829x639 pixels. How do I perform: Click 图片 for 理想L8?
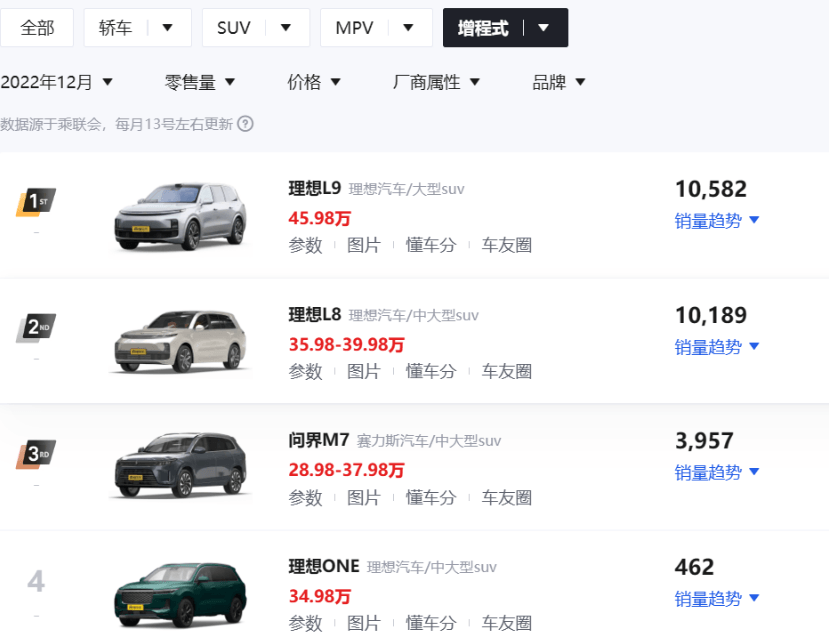(364, 372)
